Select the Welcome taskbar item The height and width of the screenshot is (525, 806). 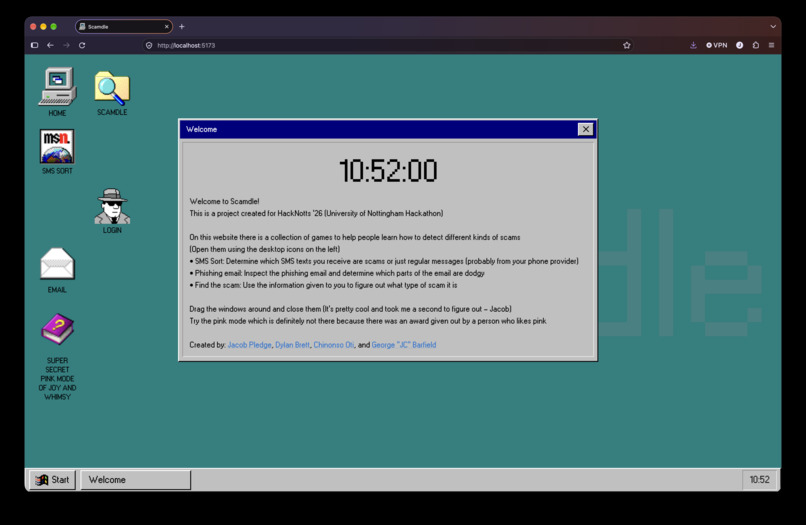coord(136,480)
